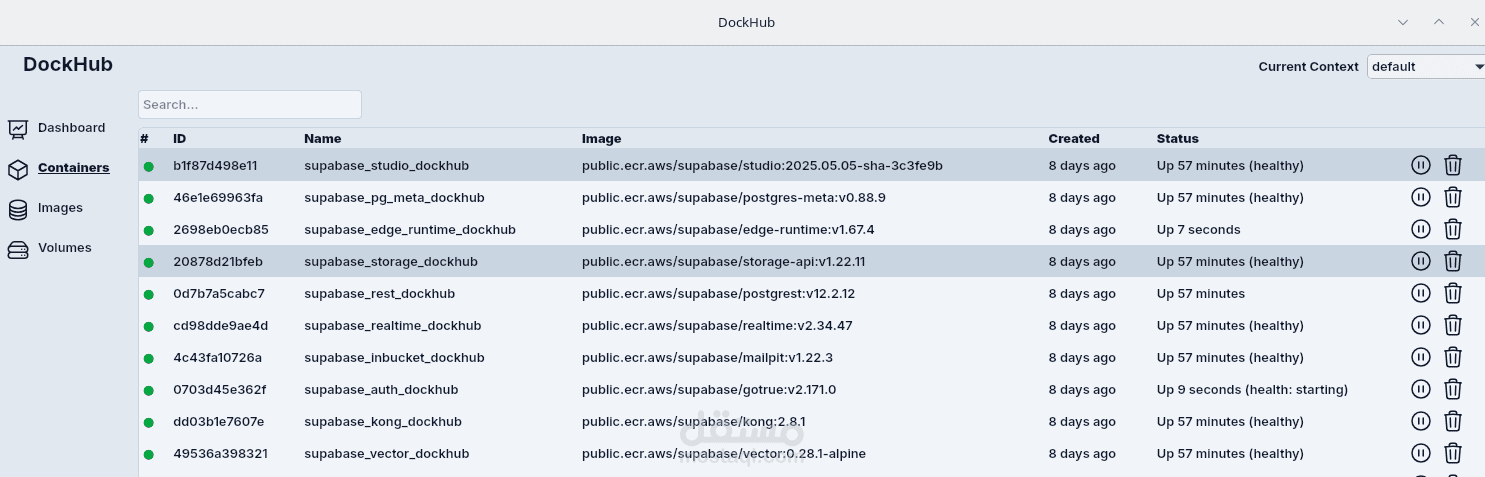Delete the supabase_rest_dockhub container
The image size is (1485, 477).
tap(1453, 293)
